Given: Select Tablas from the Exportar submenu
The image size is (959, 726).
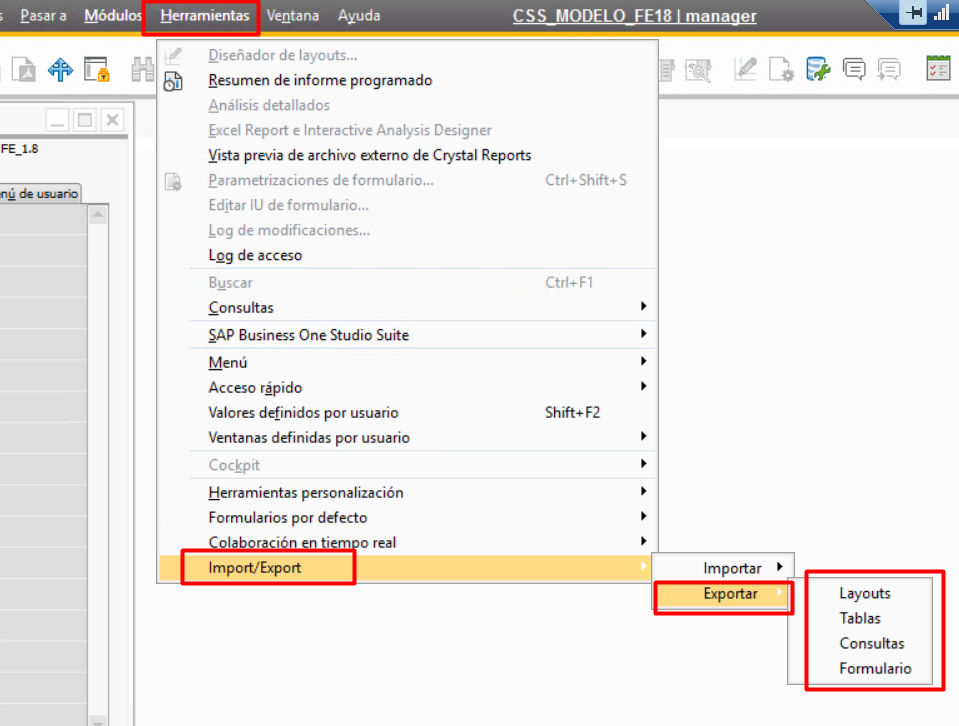Looking at the screenshot, I should tap(860, 618).
